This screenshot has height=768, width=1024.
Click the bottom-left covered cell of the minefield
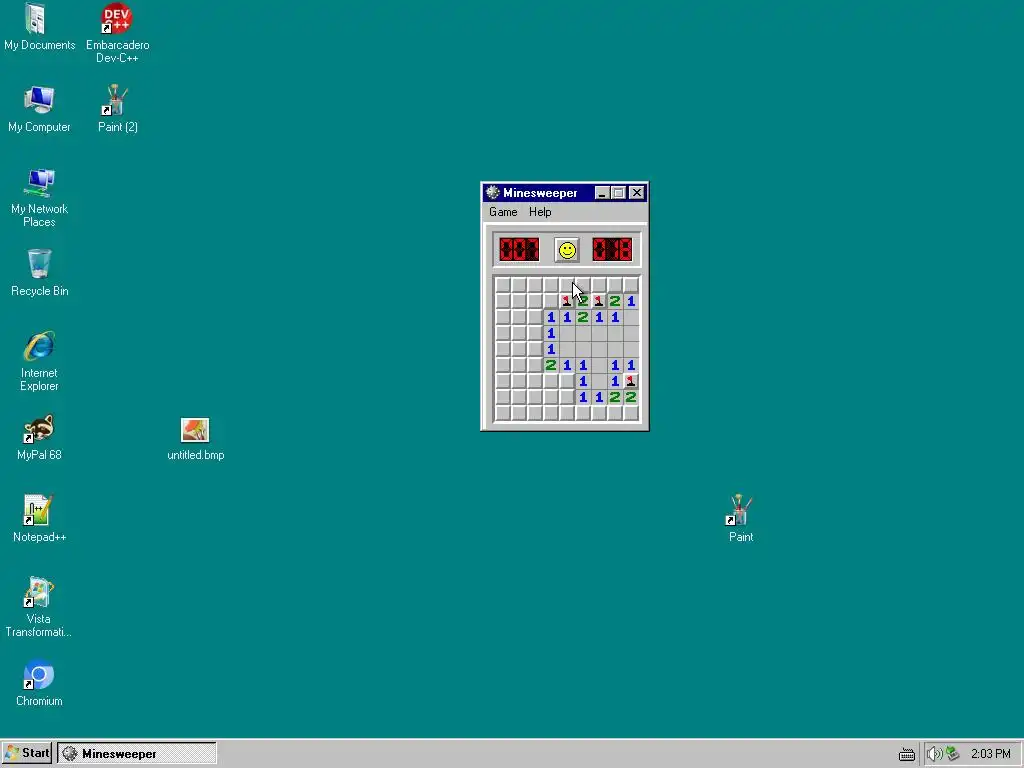[503, 413]
